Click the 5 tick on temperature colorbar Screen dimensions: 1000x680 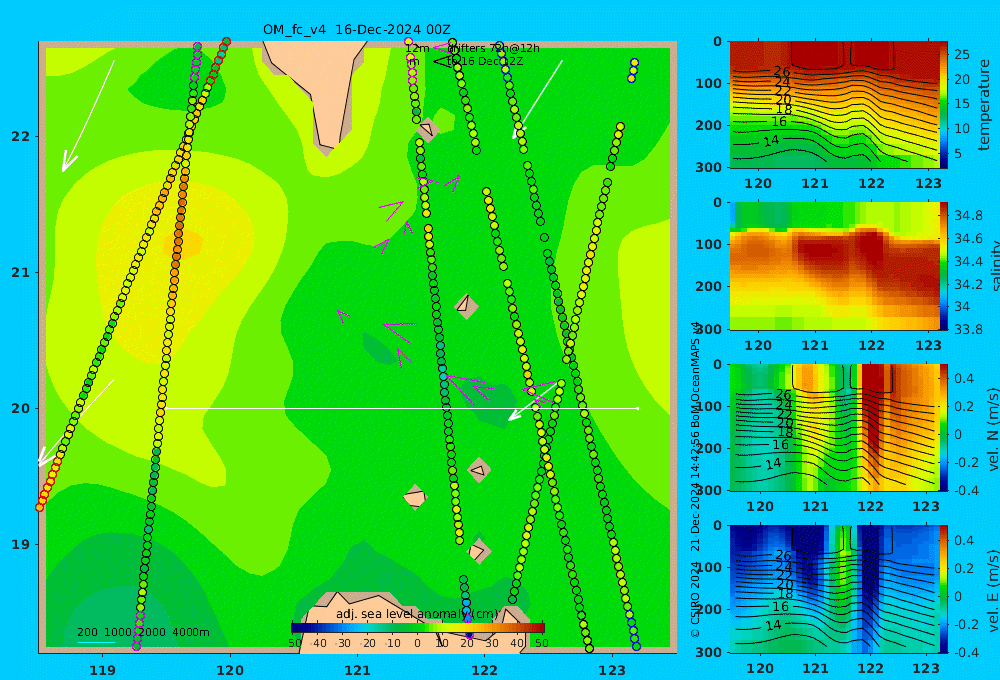coord(958,154)
